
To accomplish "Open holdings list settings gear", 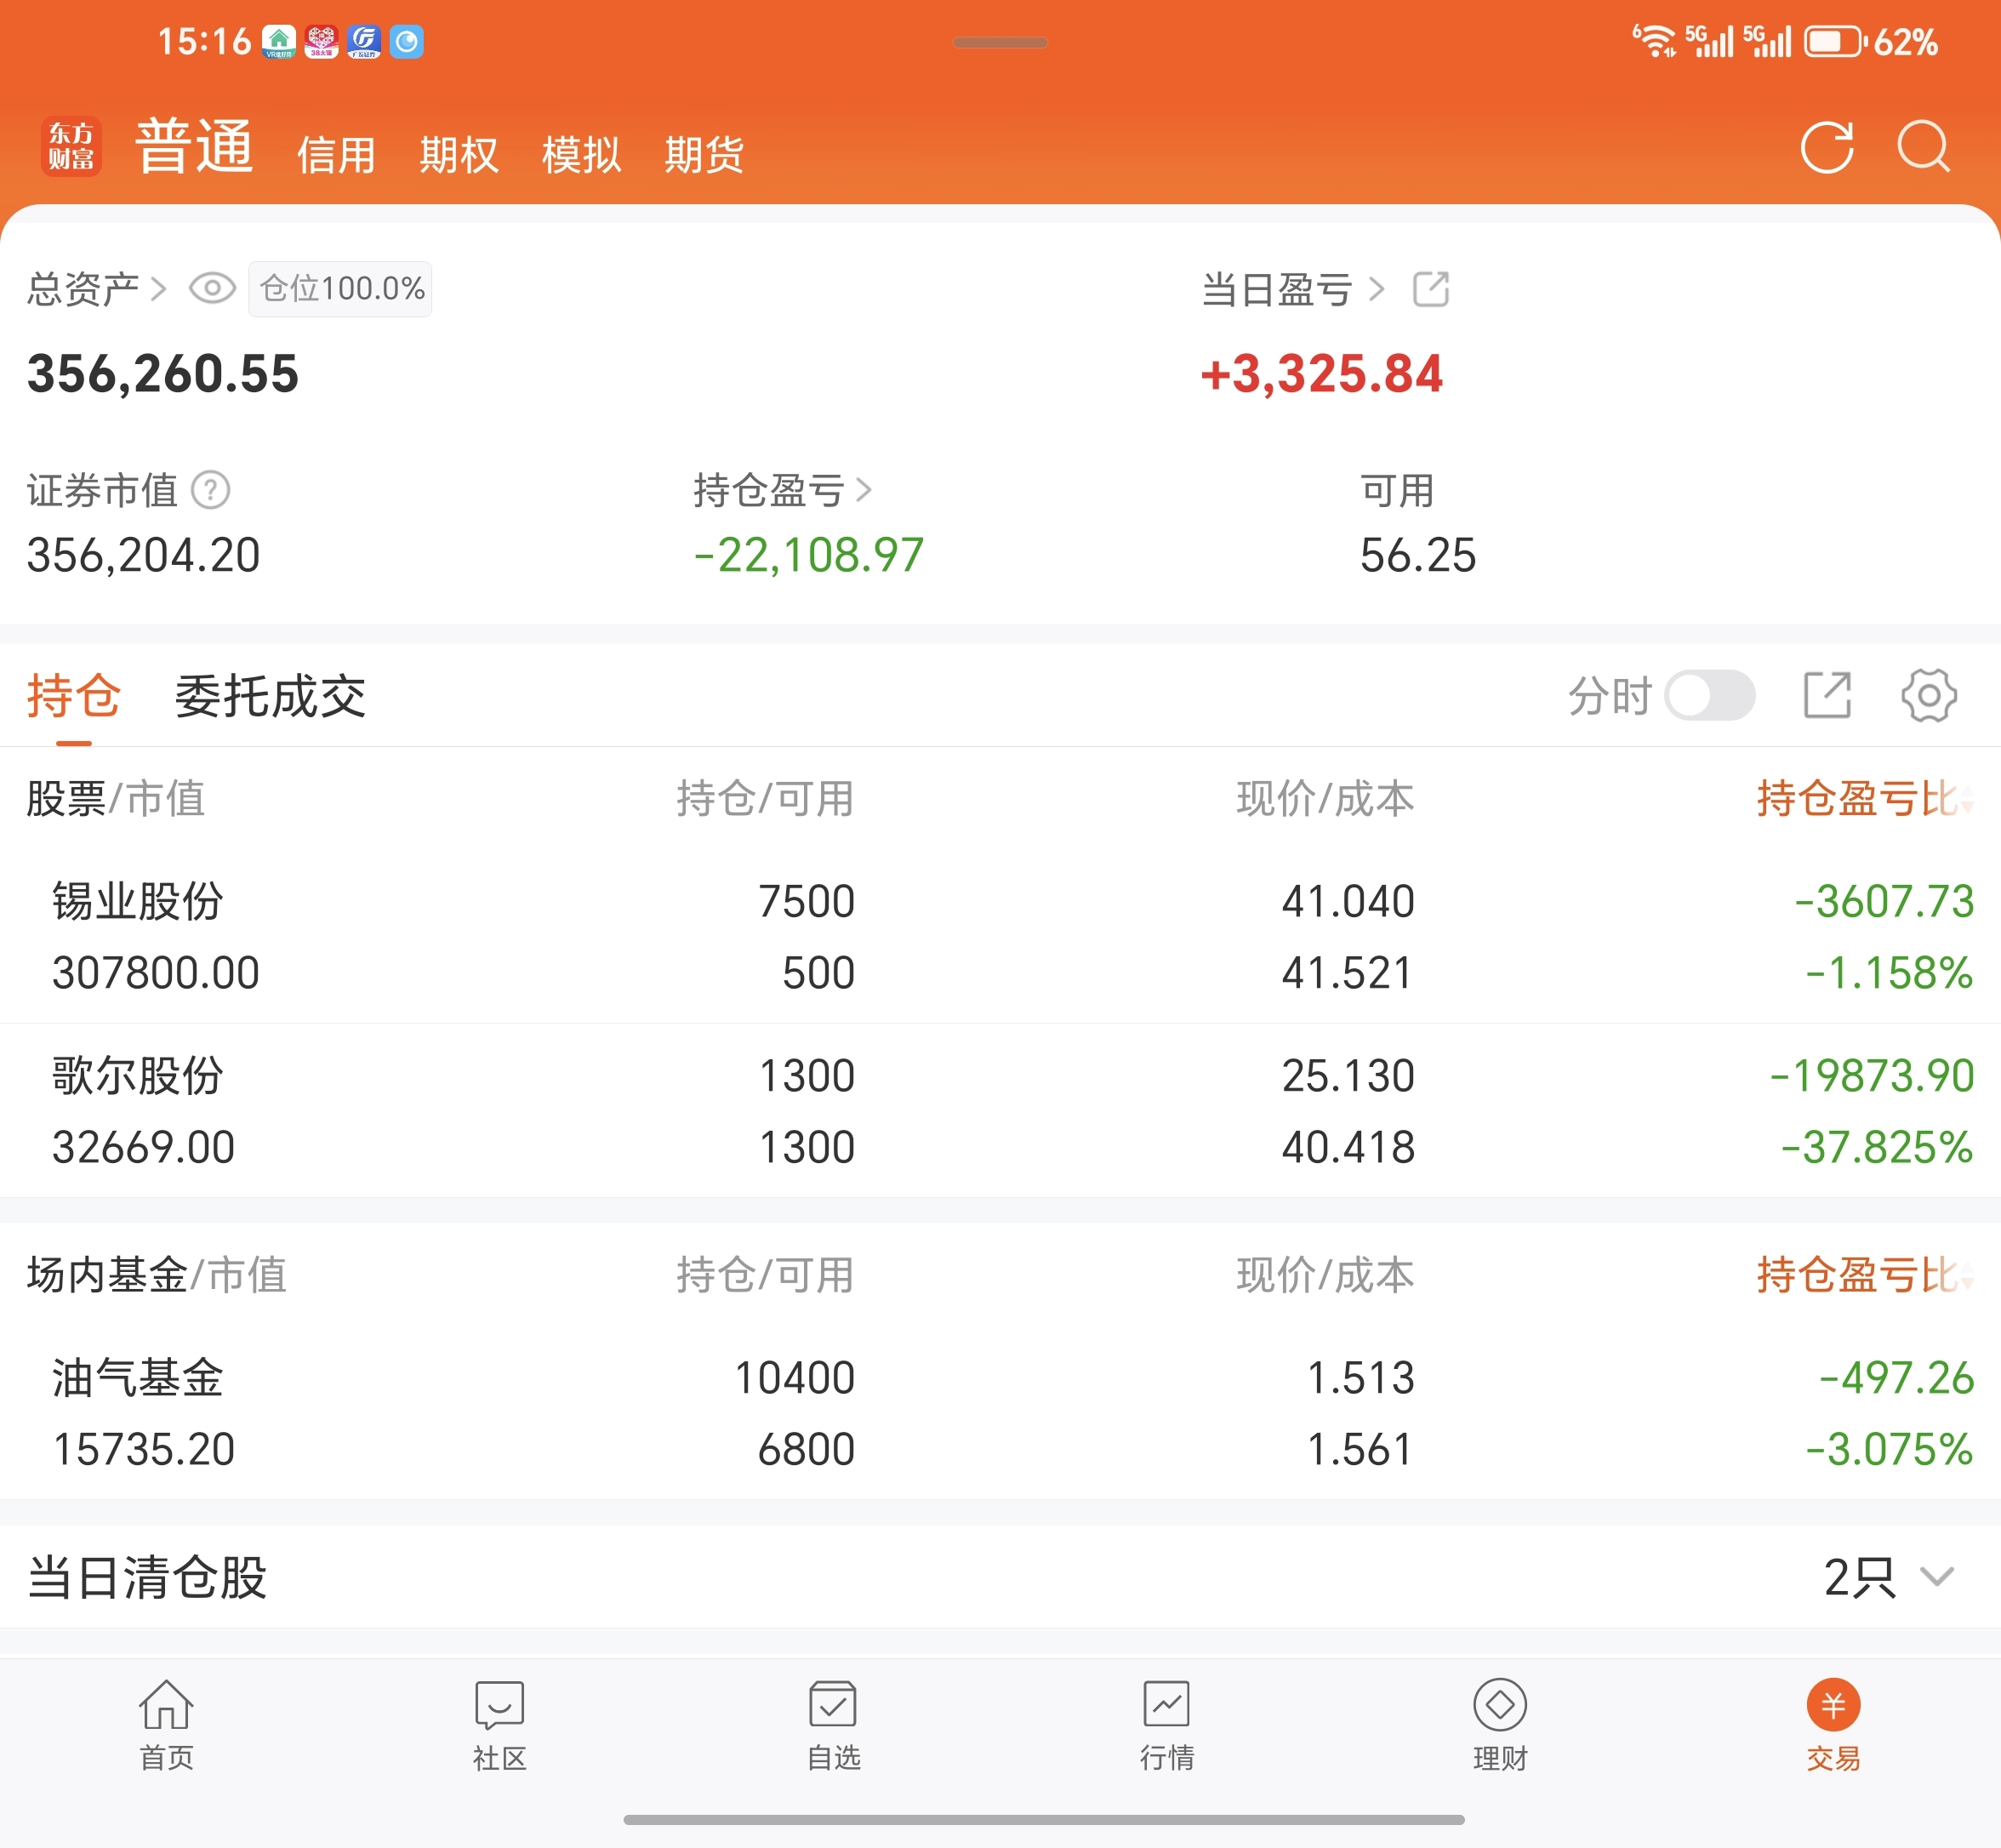I will click(1928, 695).
